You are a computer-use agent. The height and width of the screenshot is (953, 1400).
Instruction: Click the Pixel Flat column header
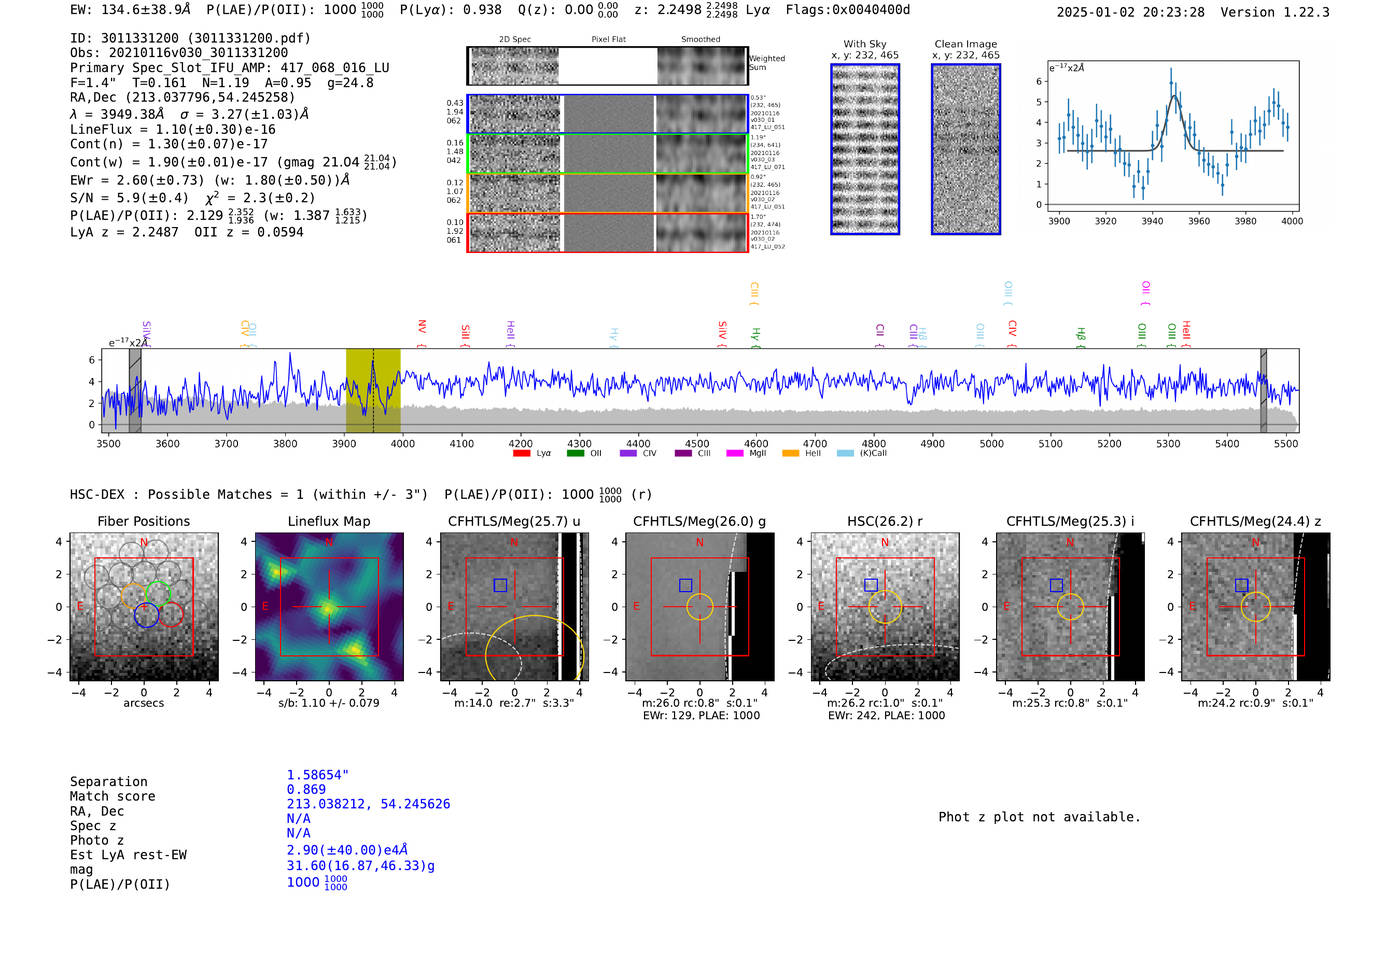coord(608,40)
